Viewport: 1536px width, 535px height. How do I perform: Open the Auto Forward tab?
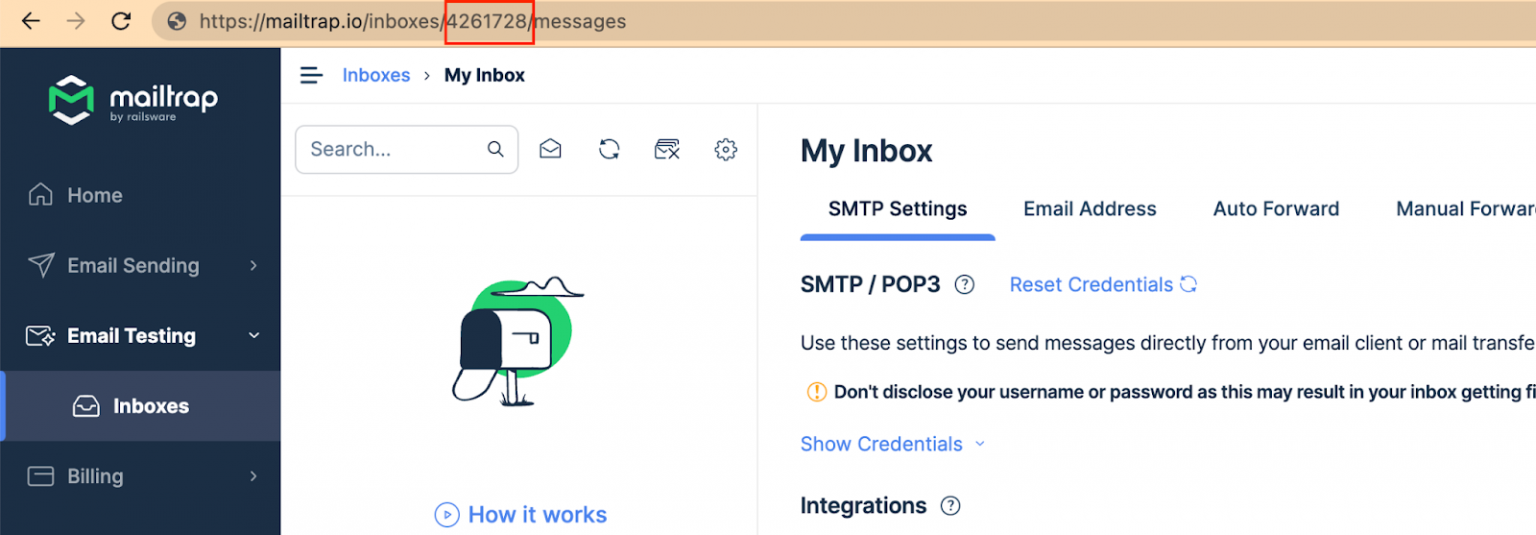pyautogui.click(x=1275, y=209)
